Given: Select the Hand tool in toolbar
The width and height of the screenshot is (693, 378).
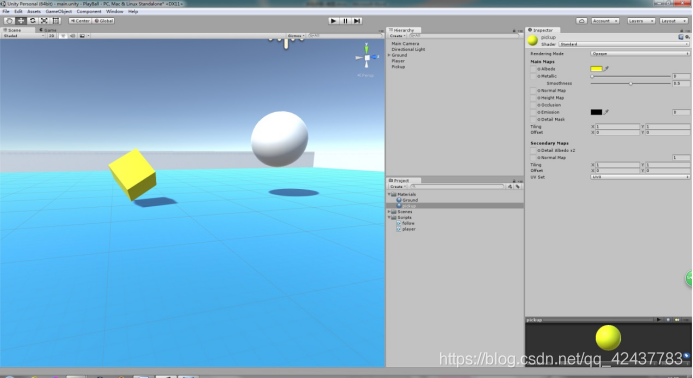Looking at the screenshot, I should pyautogui.click(x=9, y=21).
